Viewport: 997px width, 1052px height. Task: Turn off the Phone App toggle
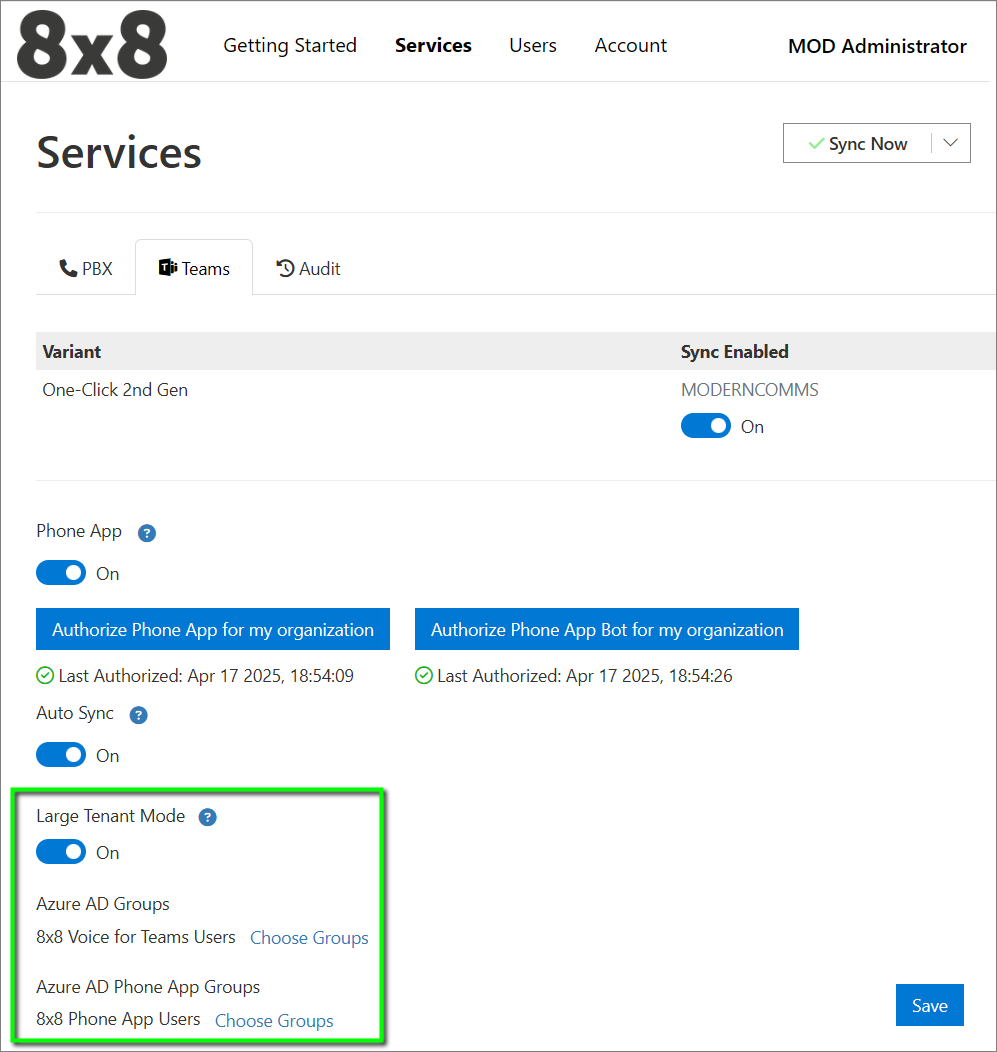[61, 573]
